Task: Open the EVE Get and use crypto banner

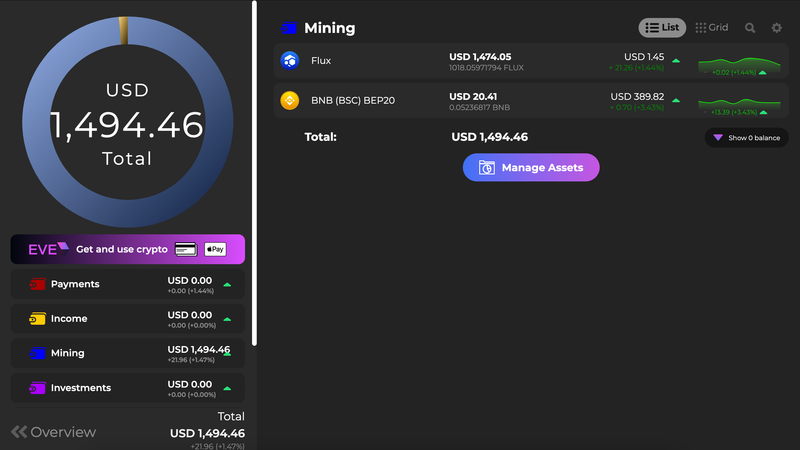Action: click(x=127, y=249)
